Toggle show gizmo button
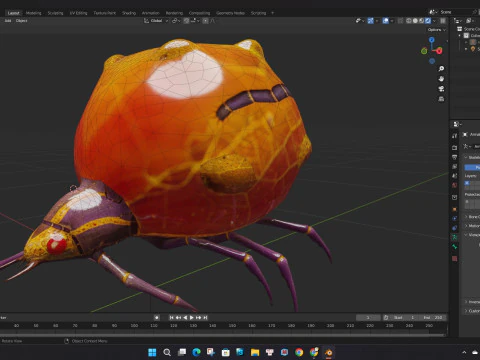 [x=370, y=21]
